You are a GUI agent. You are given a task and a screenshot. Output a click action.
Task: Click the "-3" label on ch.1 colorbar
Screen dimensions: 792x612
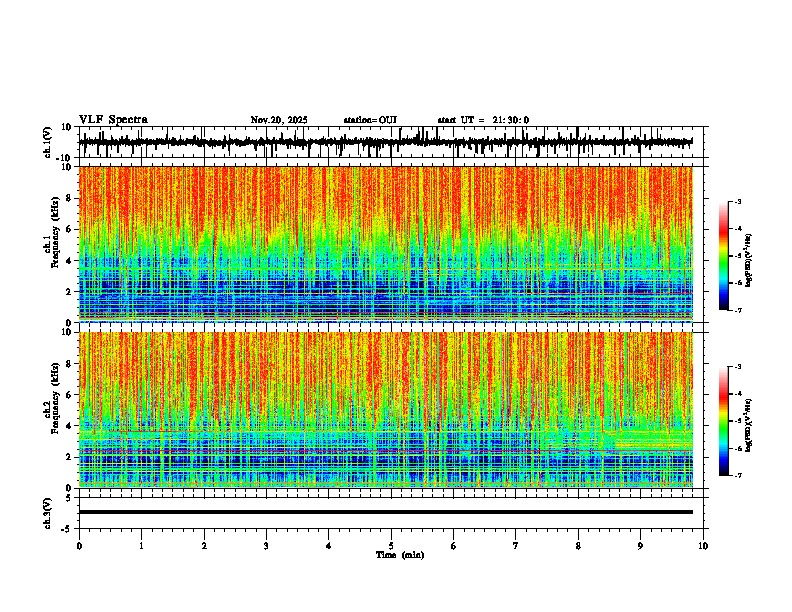738,201
